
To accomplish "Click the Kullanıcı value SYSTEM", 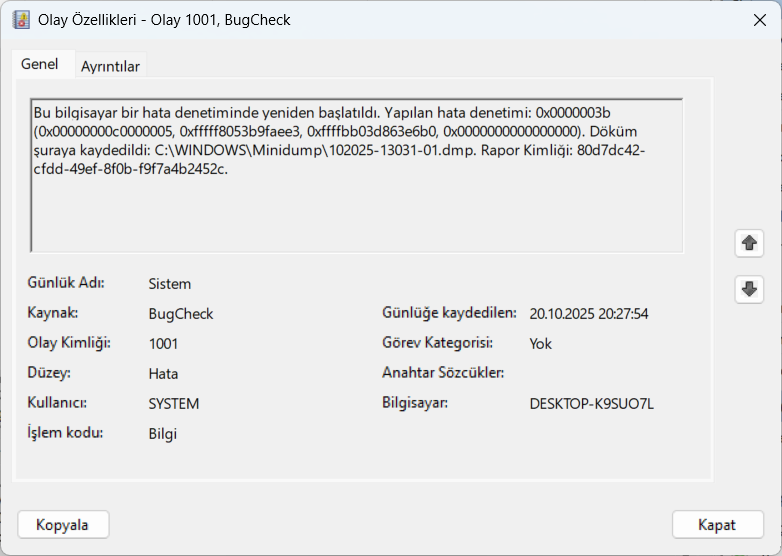I will [x=174, y=403].
